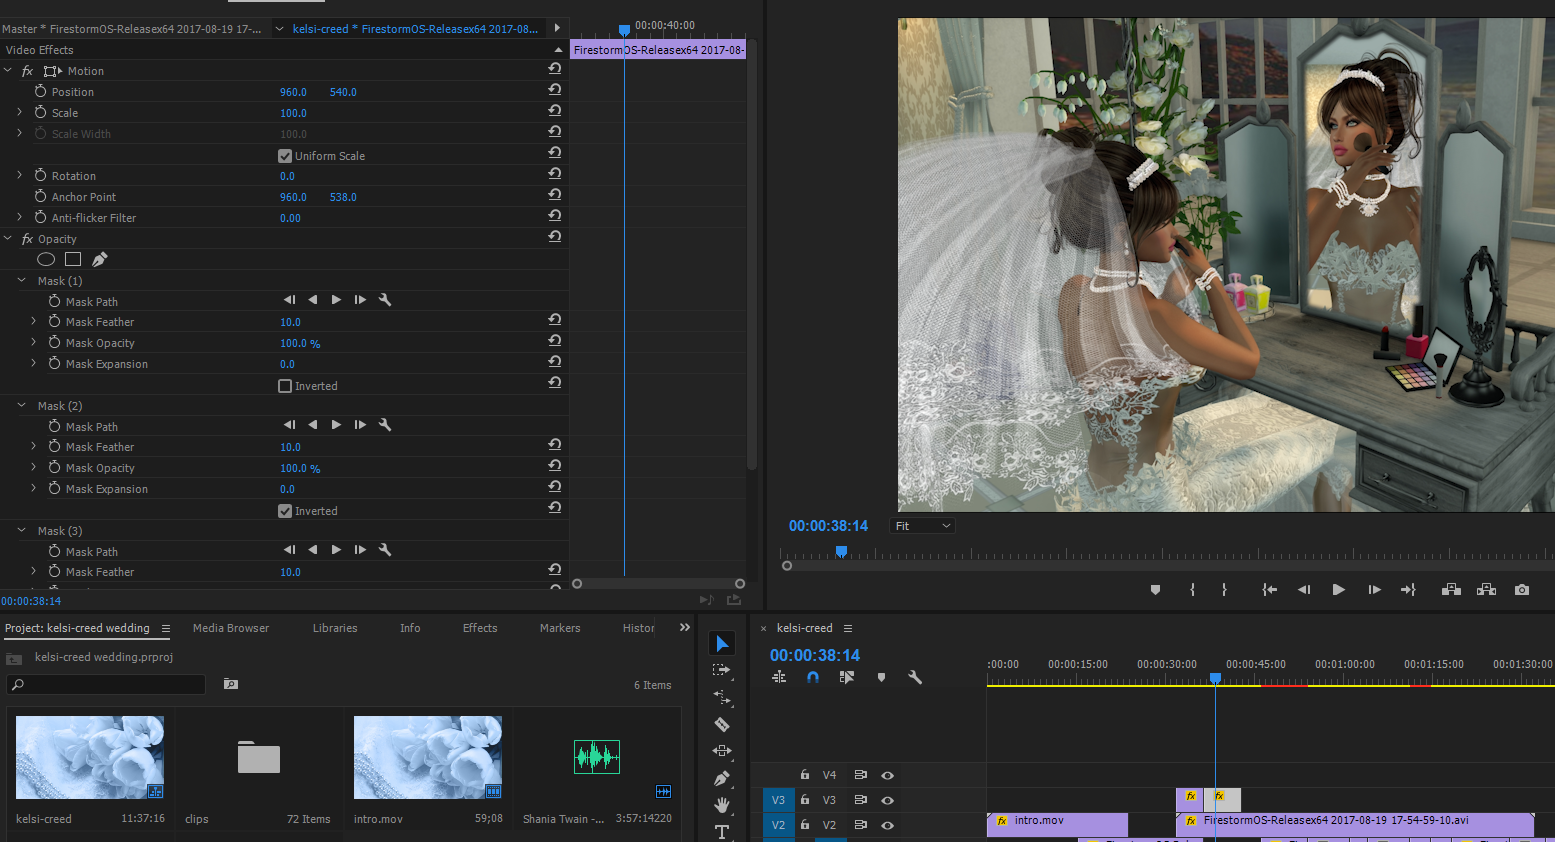Track Mask (2) path forward

[336, 425]
